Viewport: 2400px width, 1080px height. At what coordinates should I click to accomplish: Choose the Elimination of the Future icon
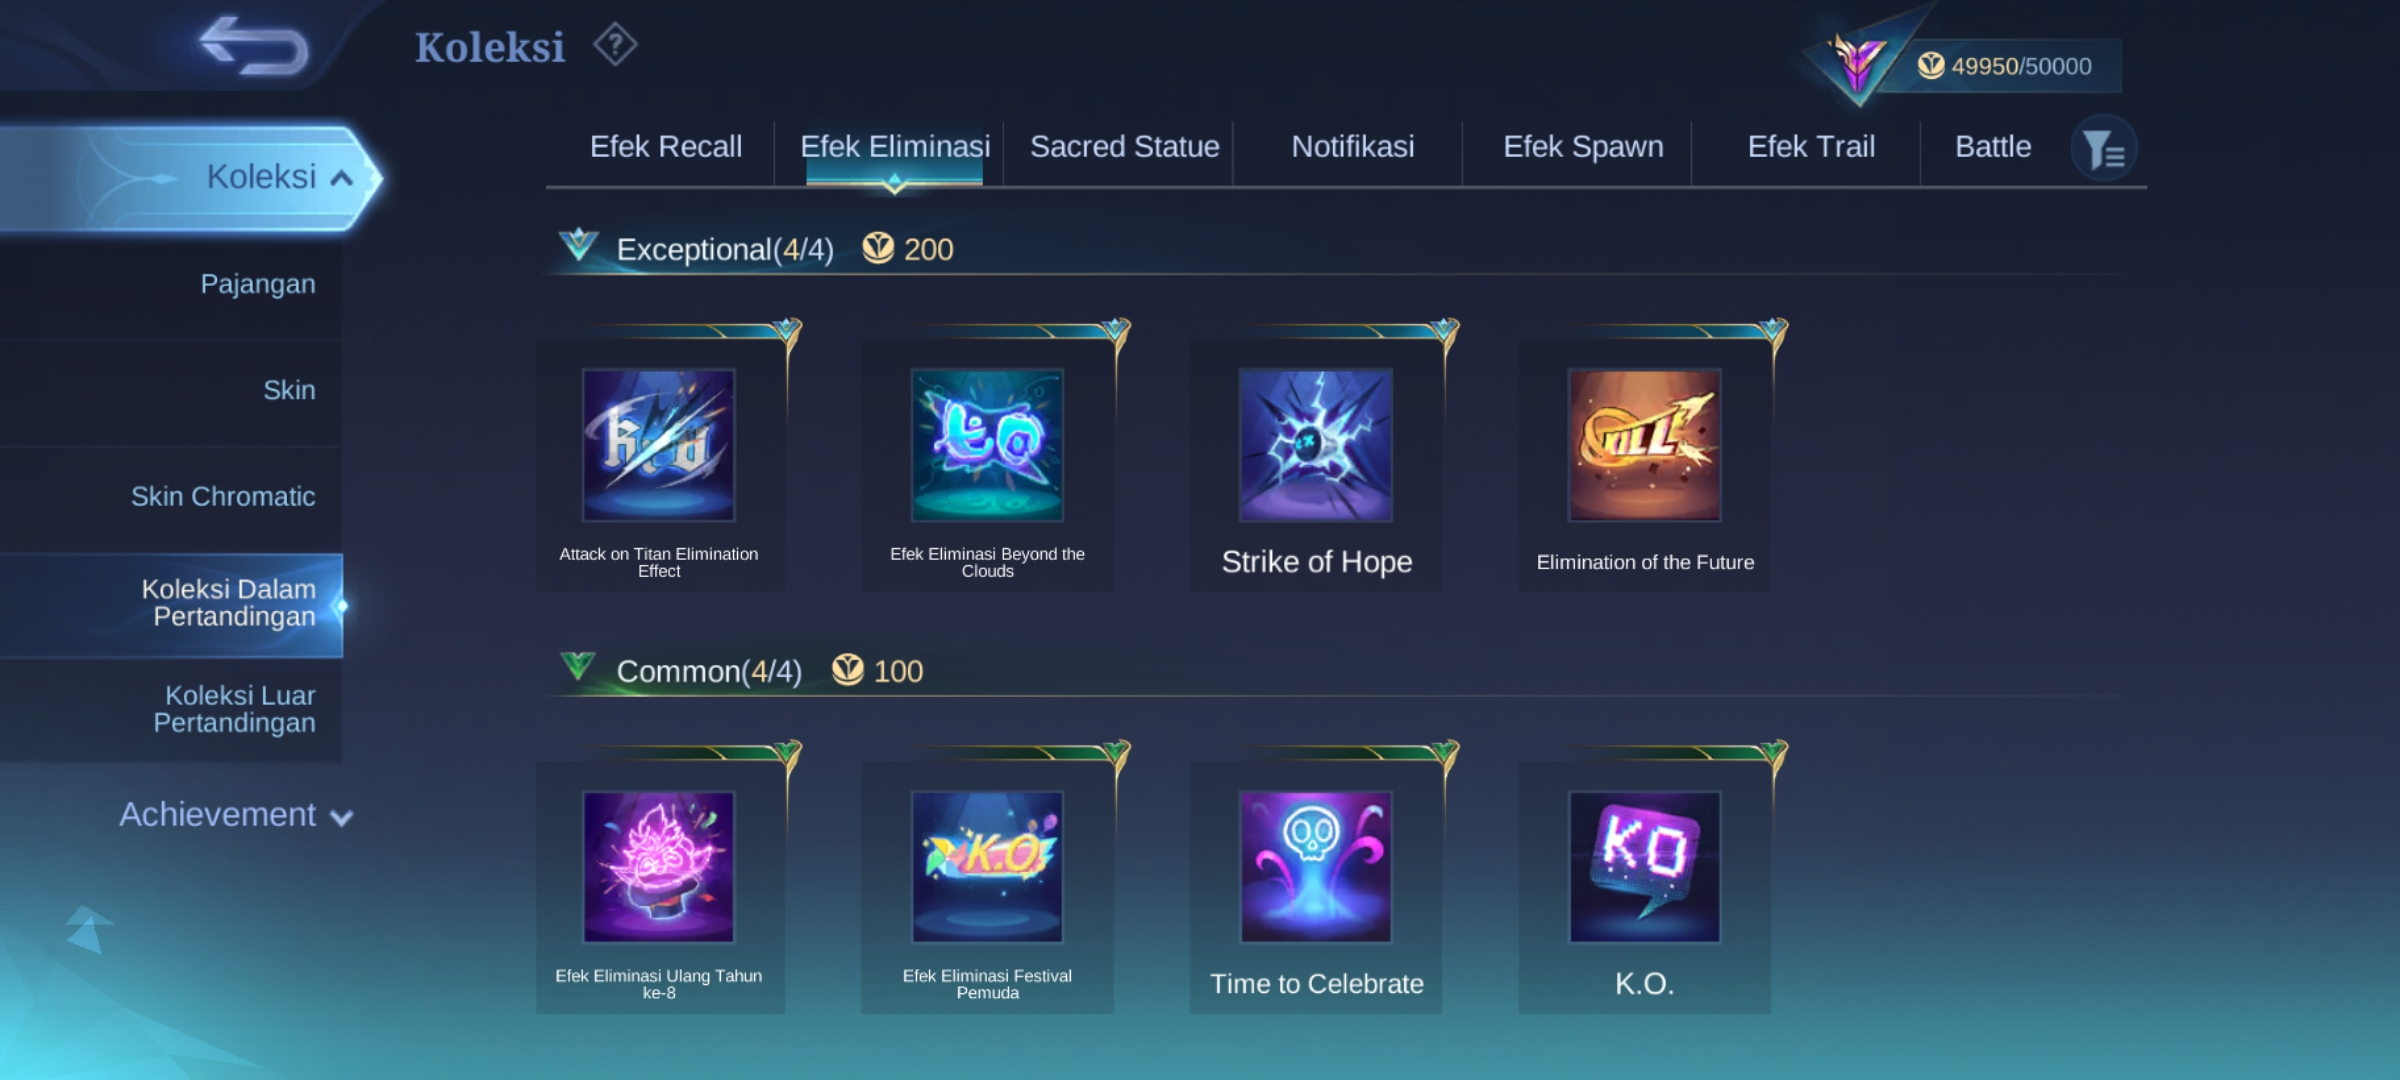click(1645, 445)
